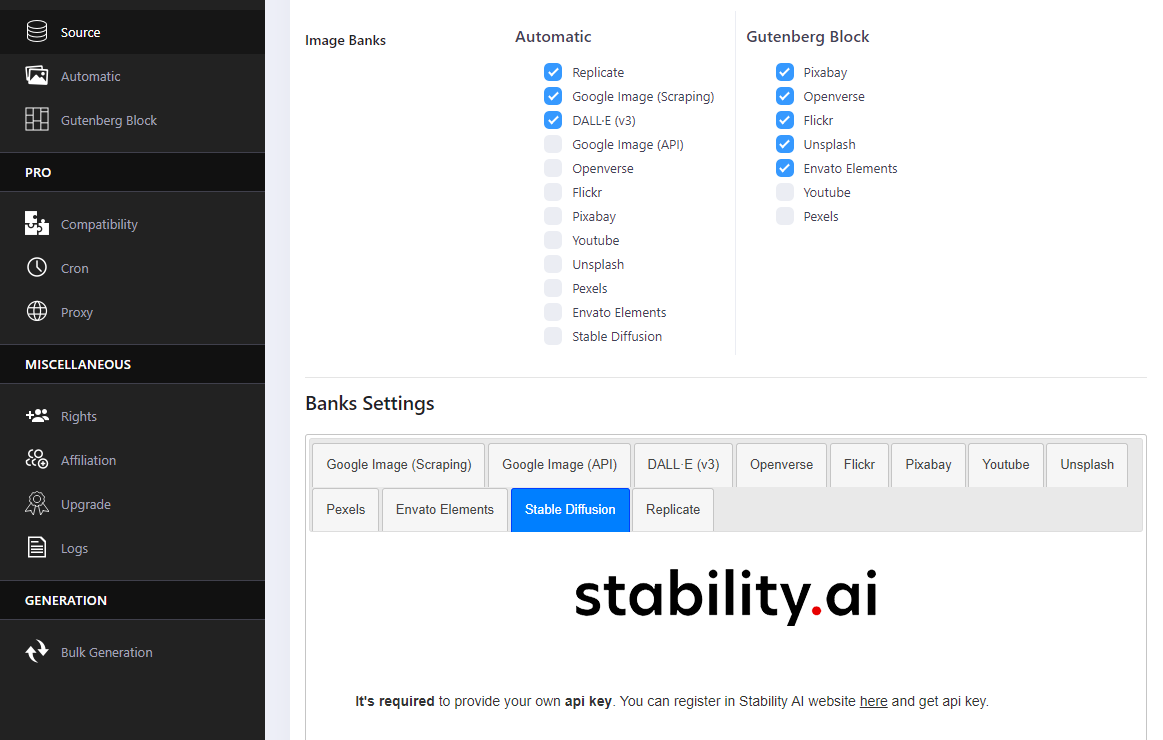Open the Source database icon
Image resolution: width=1163 pixels, height=740 pixels.
pos(37,32)
